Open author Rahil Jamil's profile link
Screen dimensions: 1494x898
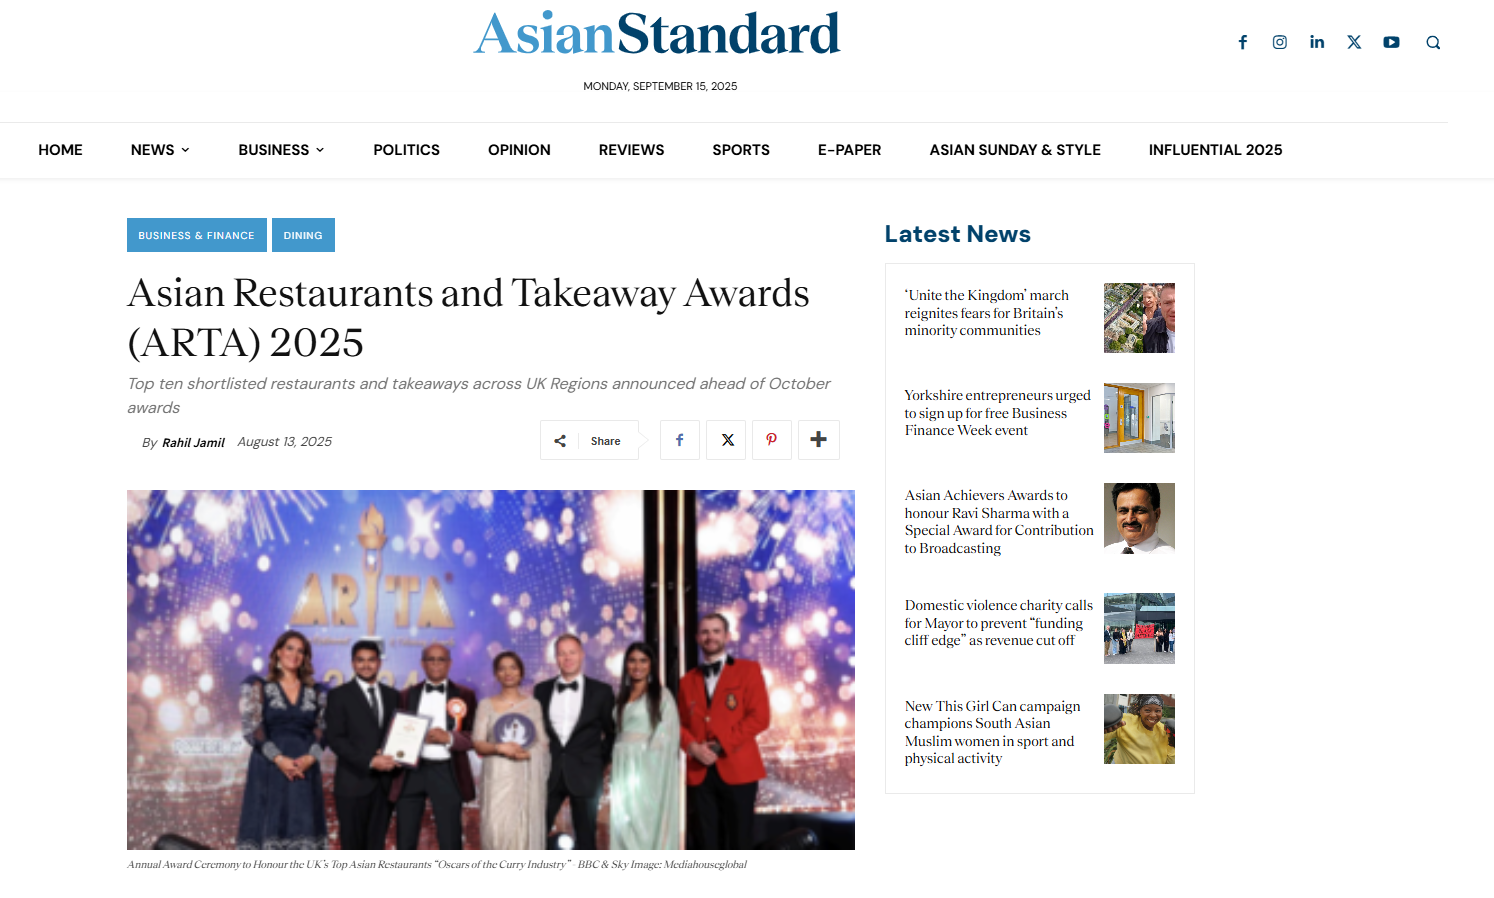193,442
